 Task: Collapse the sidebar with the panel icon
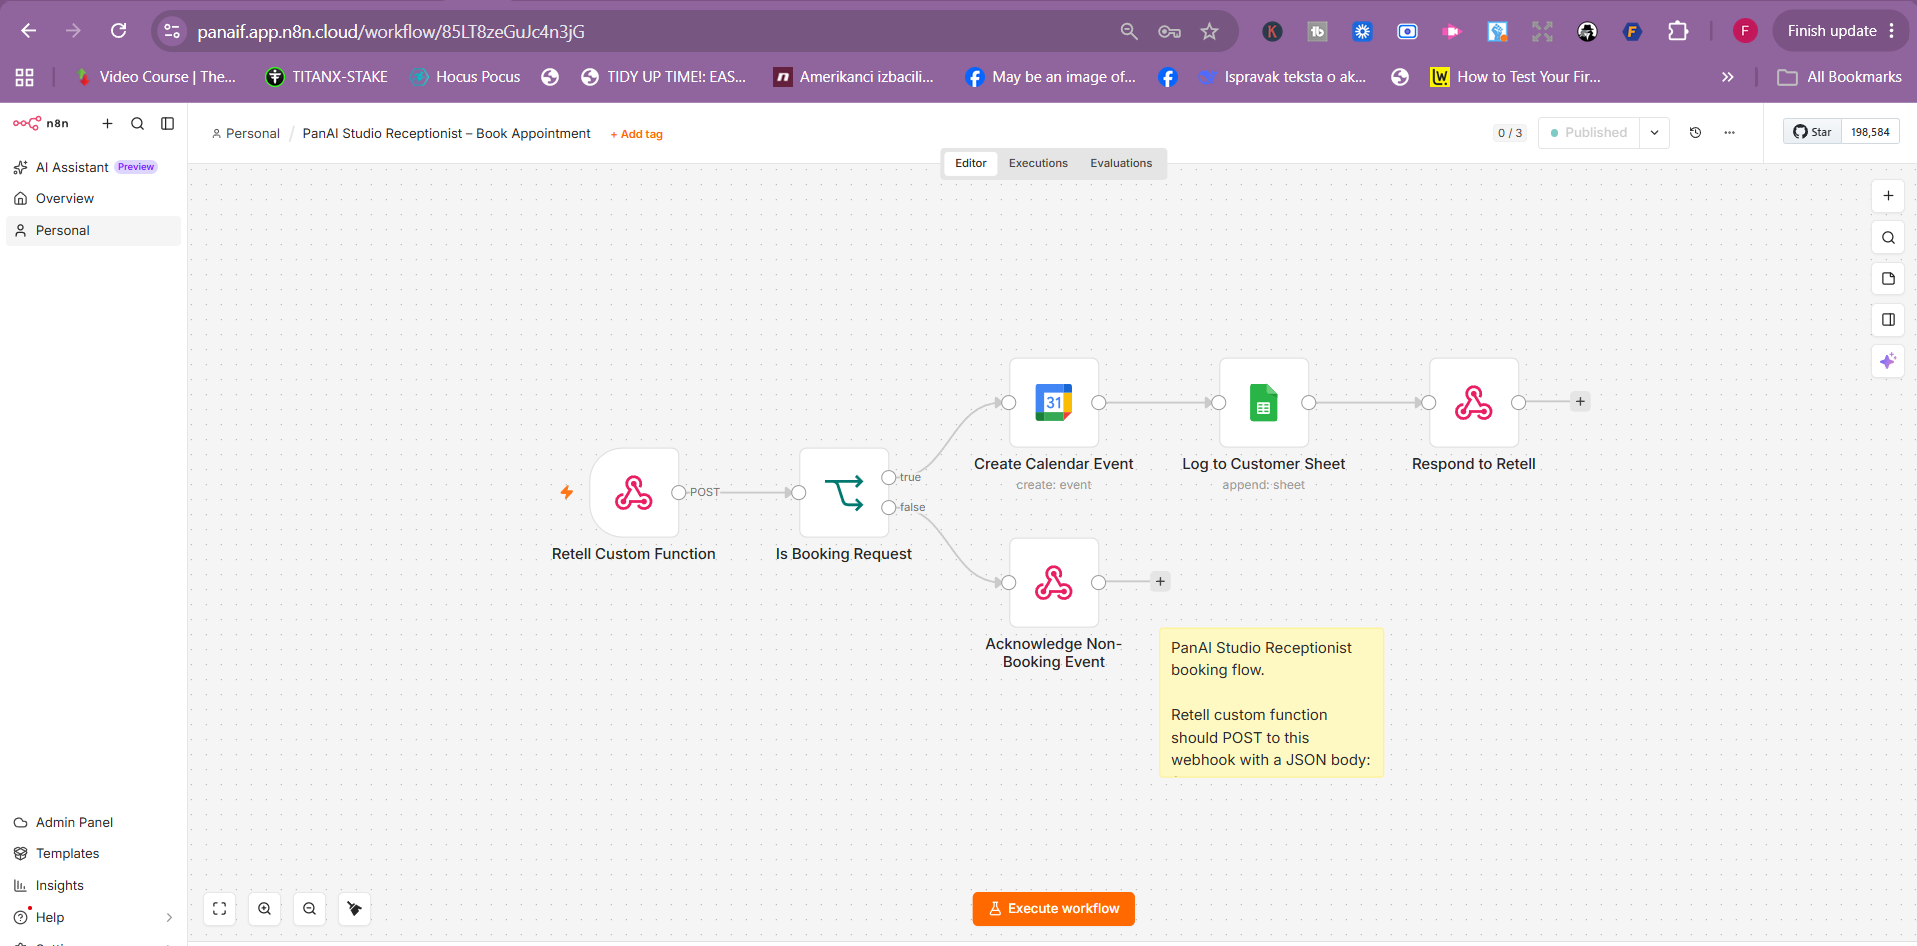(167, 123)
